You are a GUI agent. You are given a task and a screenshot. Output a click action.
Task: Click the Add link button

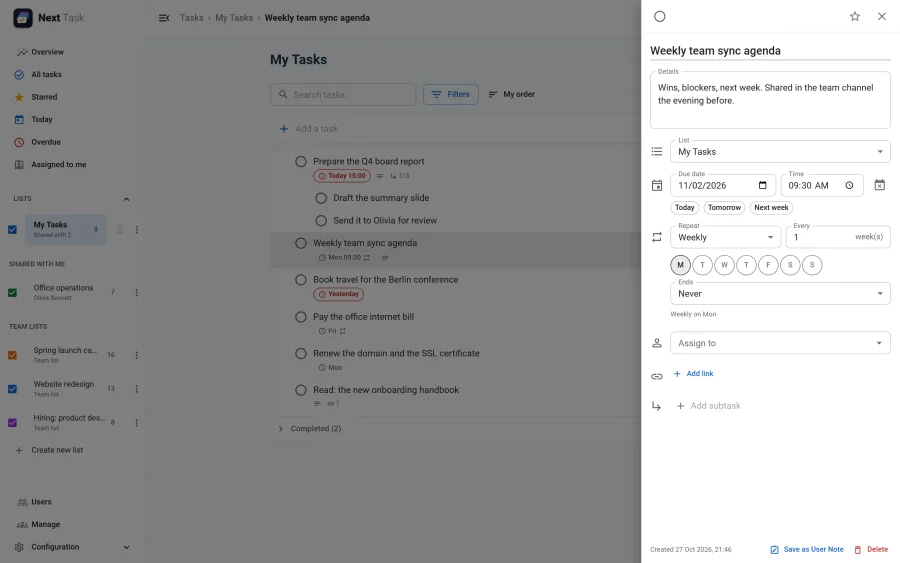tap(693, 374)
